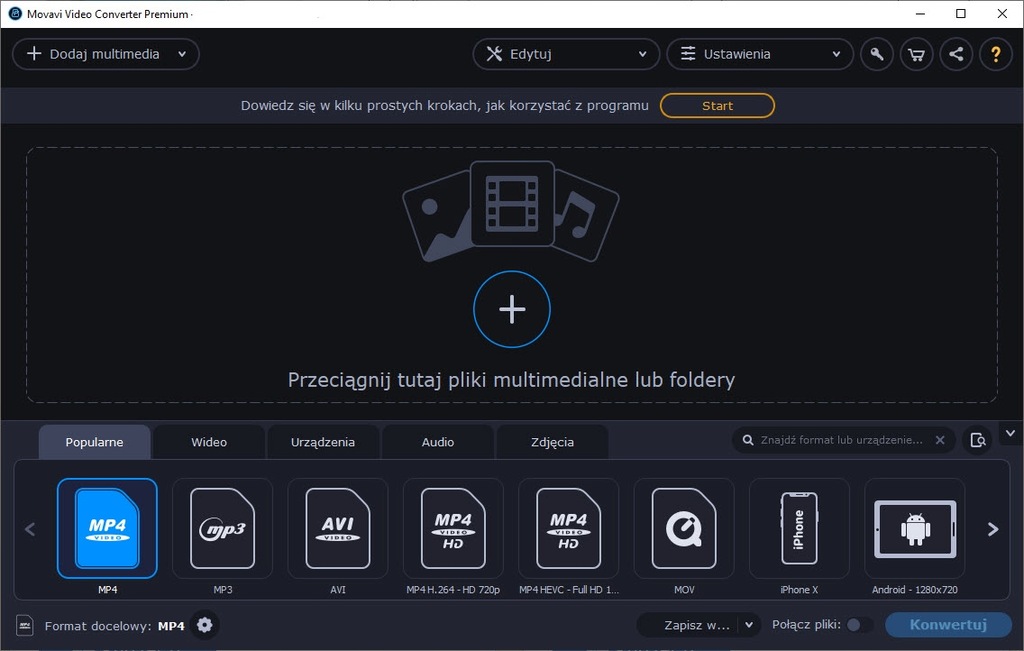The image size is (1024, 651).
Task: Show previous presets with the left arrow
Action: (30, 529)
